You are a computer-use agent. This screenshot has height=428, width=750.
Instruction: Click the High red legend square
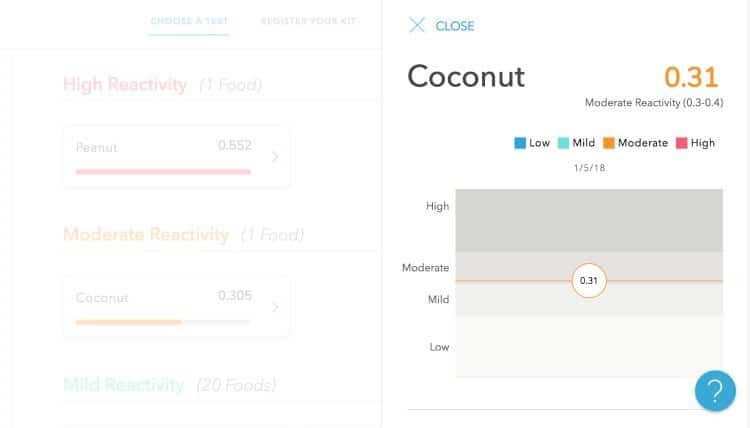click(682, 143)
